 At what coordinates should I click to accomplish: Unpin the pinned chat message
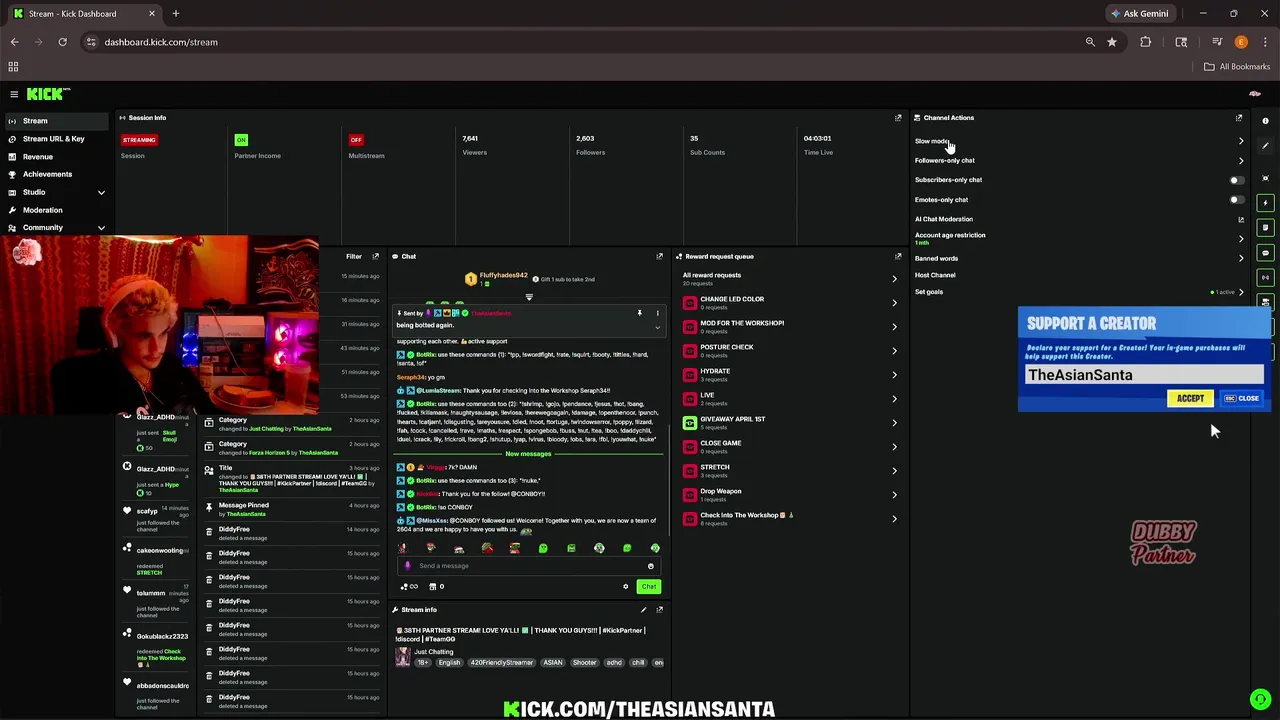pos(639,313)
